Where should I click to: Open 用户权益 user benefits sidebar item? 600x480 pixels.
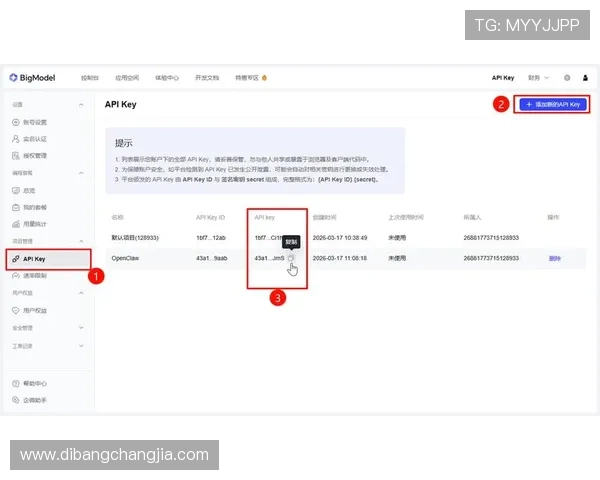(29, 310)
